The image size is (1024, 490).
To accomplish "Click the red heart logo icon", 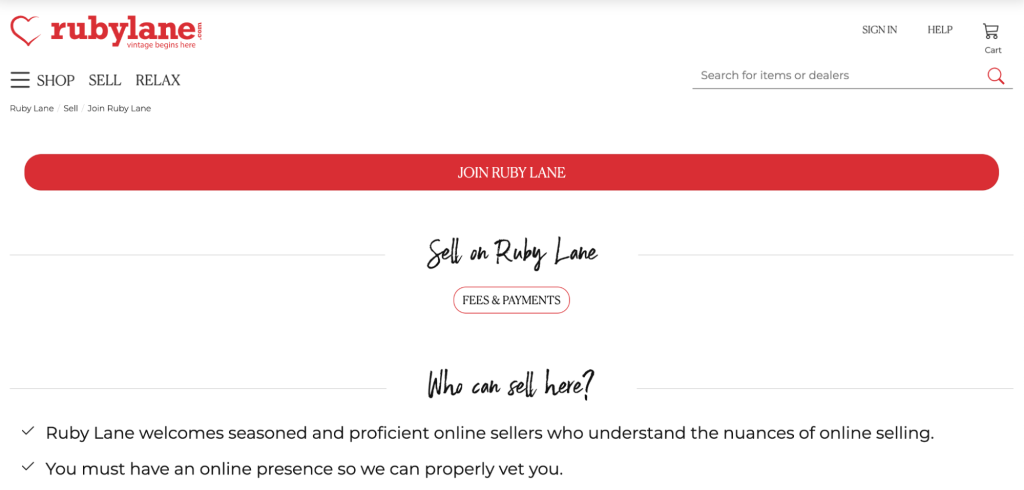I will click(25, 30).
